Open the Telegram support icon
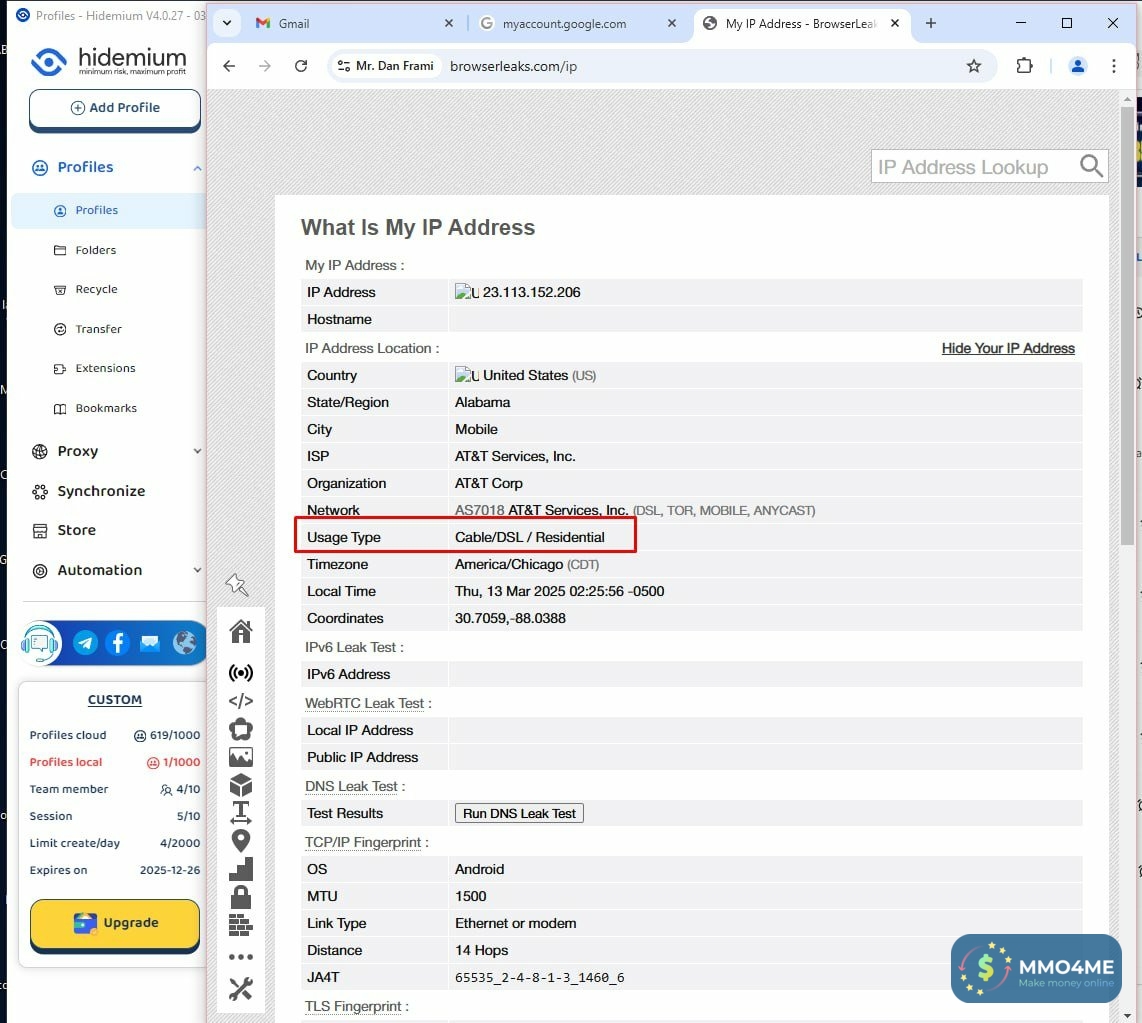This screenshot has width=1142, height=1023. 86,643
